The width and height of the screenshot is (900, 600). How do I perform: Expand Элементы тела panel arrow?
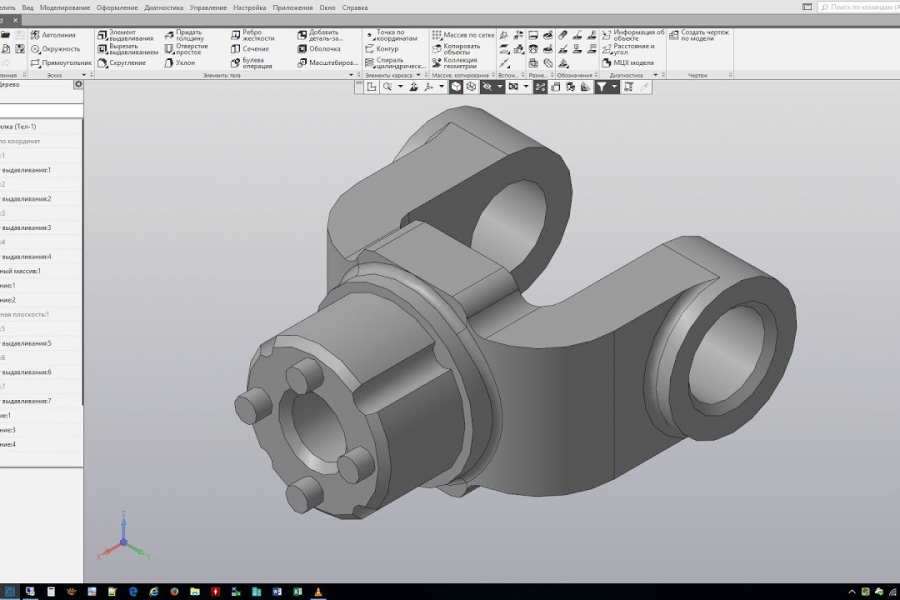pyautogui.click(x=351, y=75)
